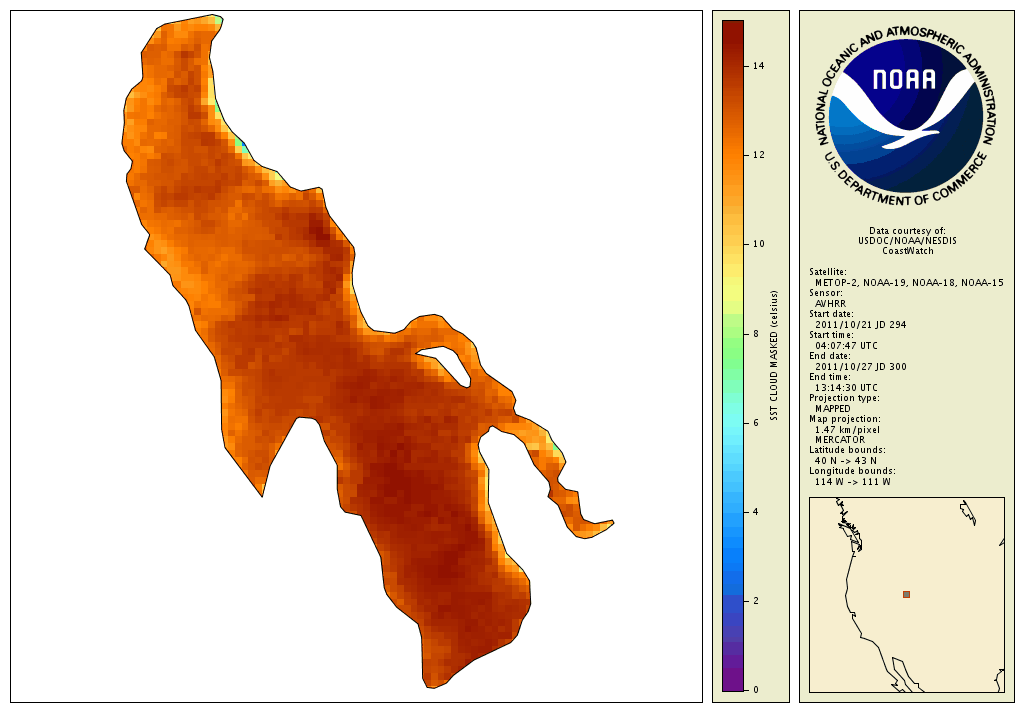Click the color bar label 6

pyautogui.click(x=756, y=423)
